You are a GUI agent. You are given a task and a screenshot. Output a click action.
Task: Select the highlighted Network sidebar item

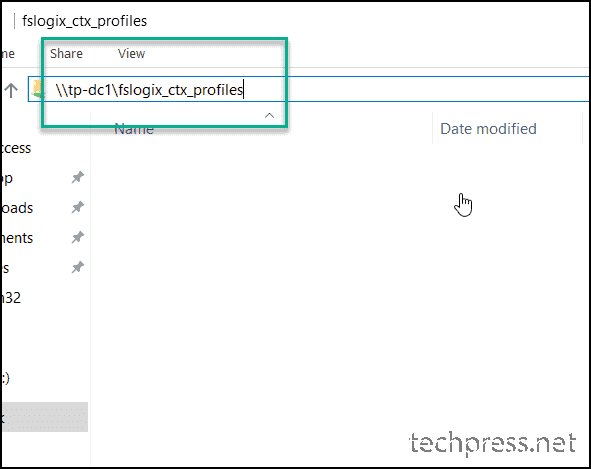[x=44, y=417]
